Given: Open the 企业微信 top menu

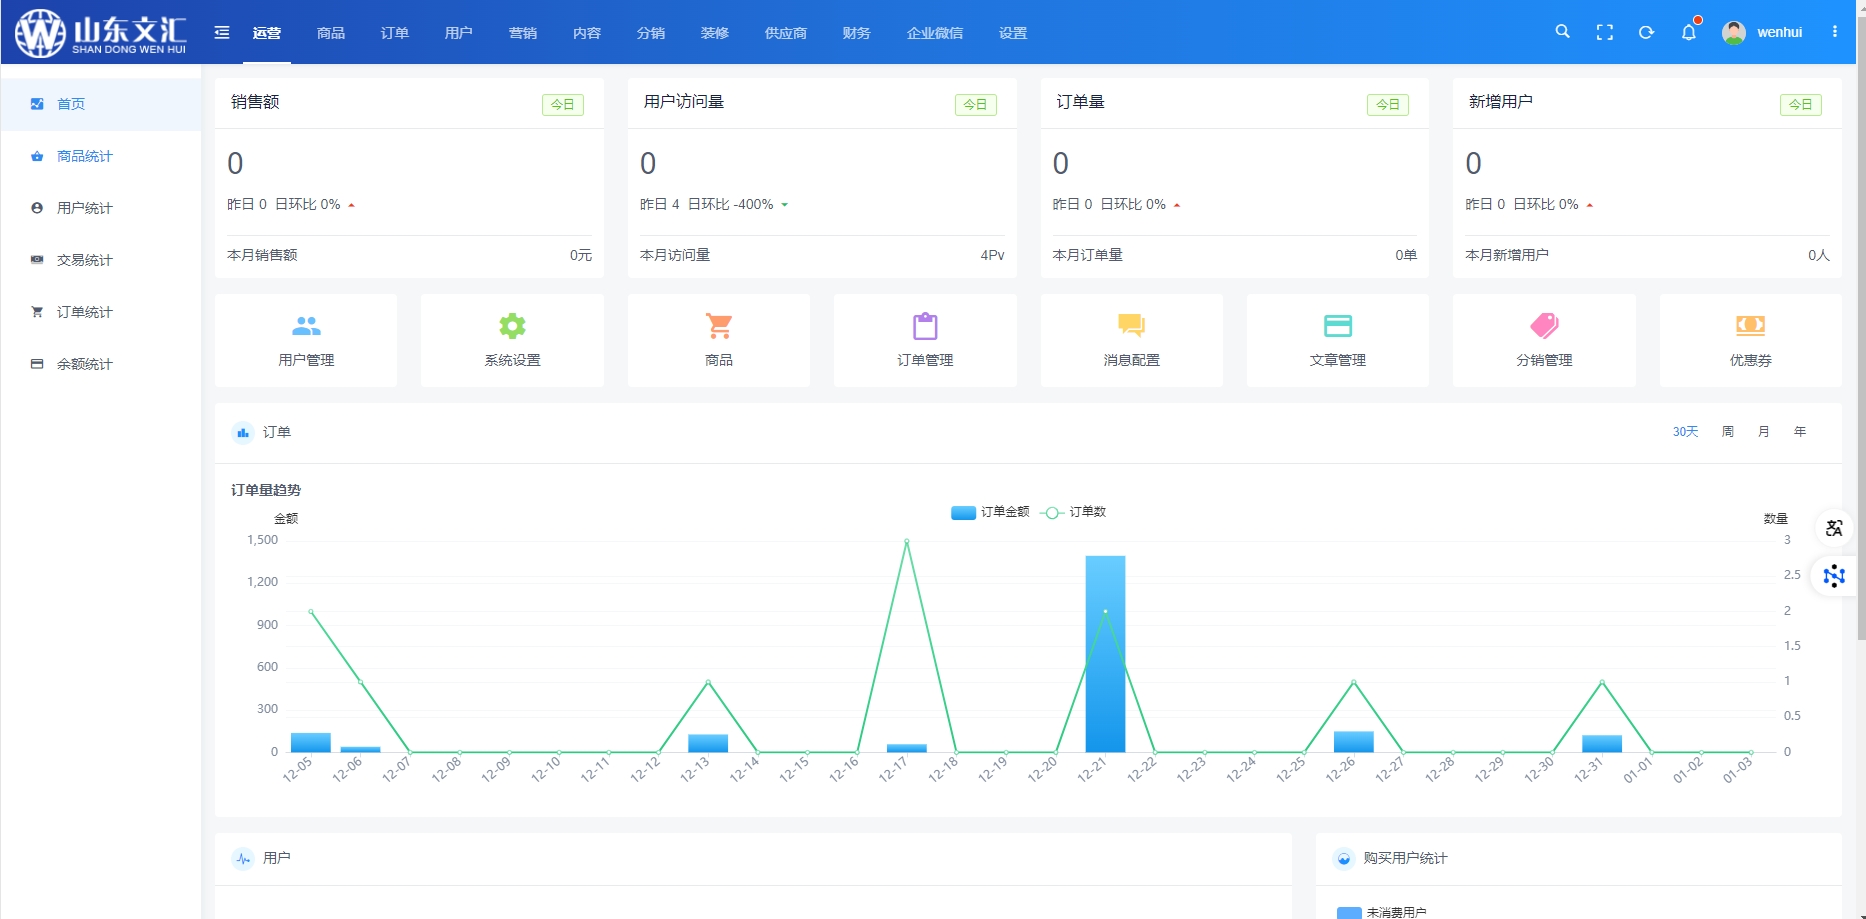Looking at the screenshot, I should [935, 33].
